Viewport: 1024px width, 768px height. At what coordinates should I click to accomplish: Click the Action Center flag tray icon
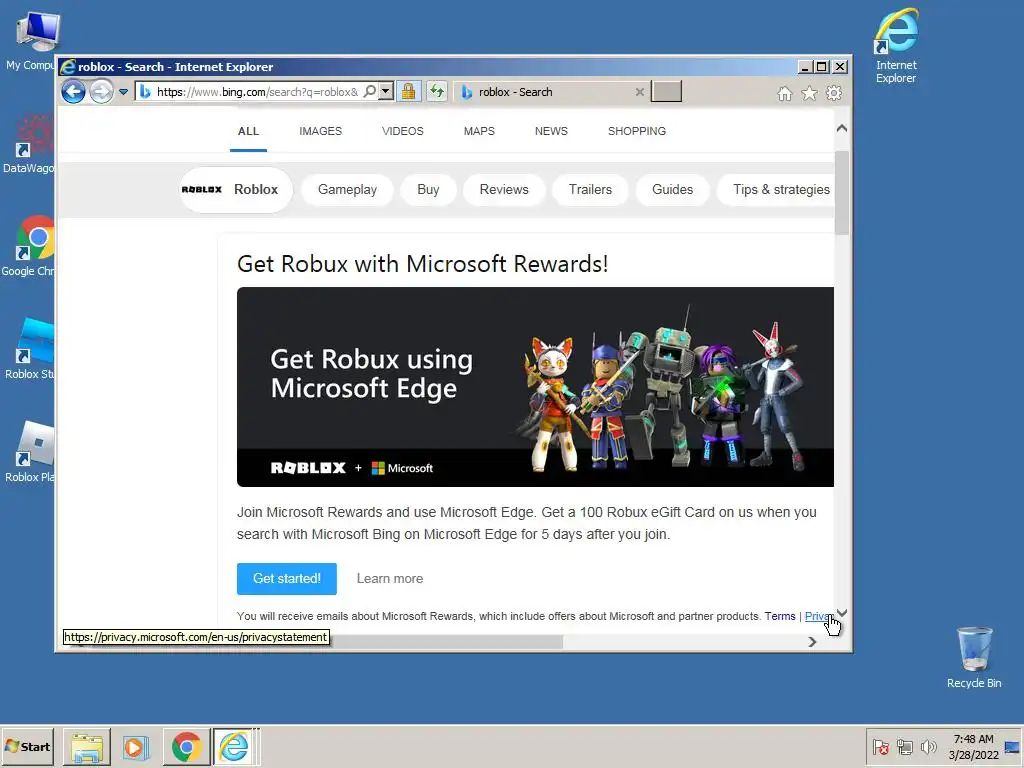coord(880,747)
